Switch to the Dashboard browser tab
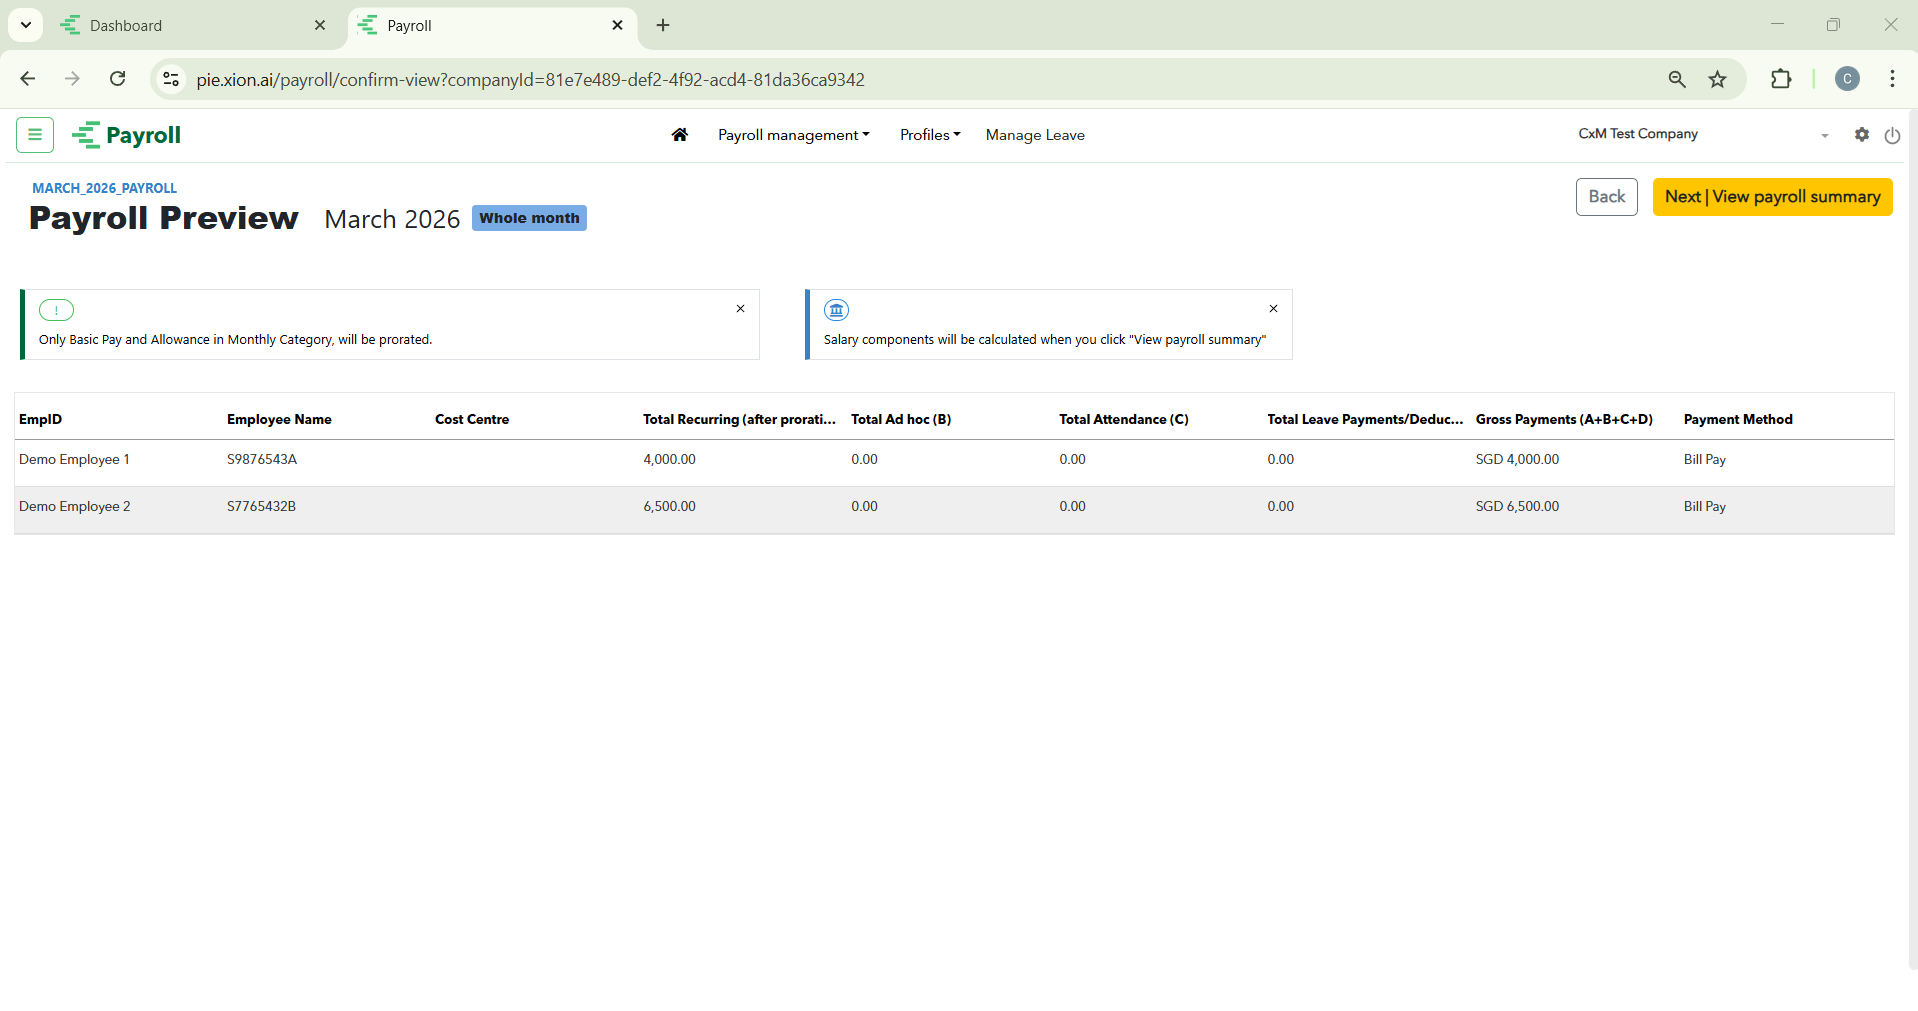The image size is (1918, 1011). click(x=180, y=26)
